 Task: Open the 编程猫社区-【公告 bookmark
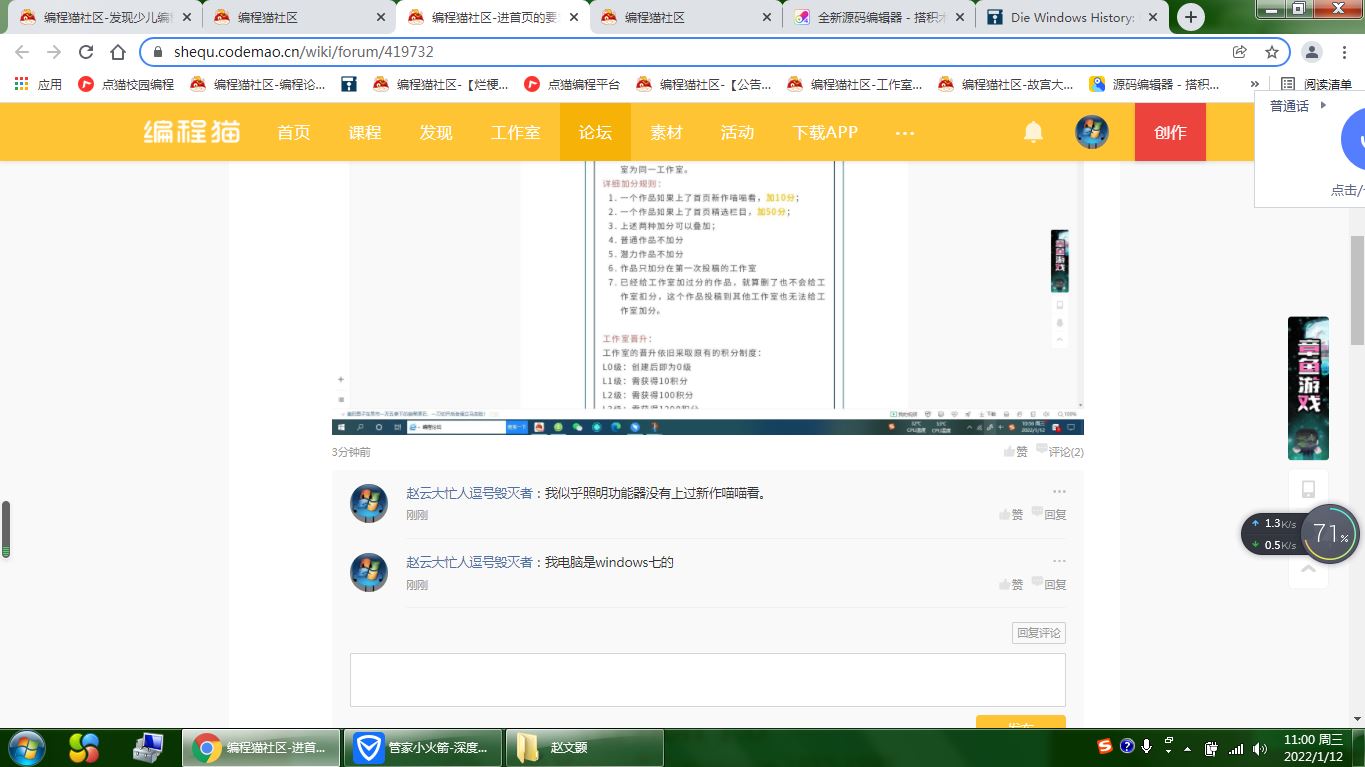(704, 85)
